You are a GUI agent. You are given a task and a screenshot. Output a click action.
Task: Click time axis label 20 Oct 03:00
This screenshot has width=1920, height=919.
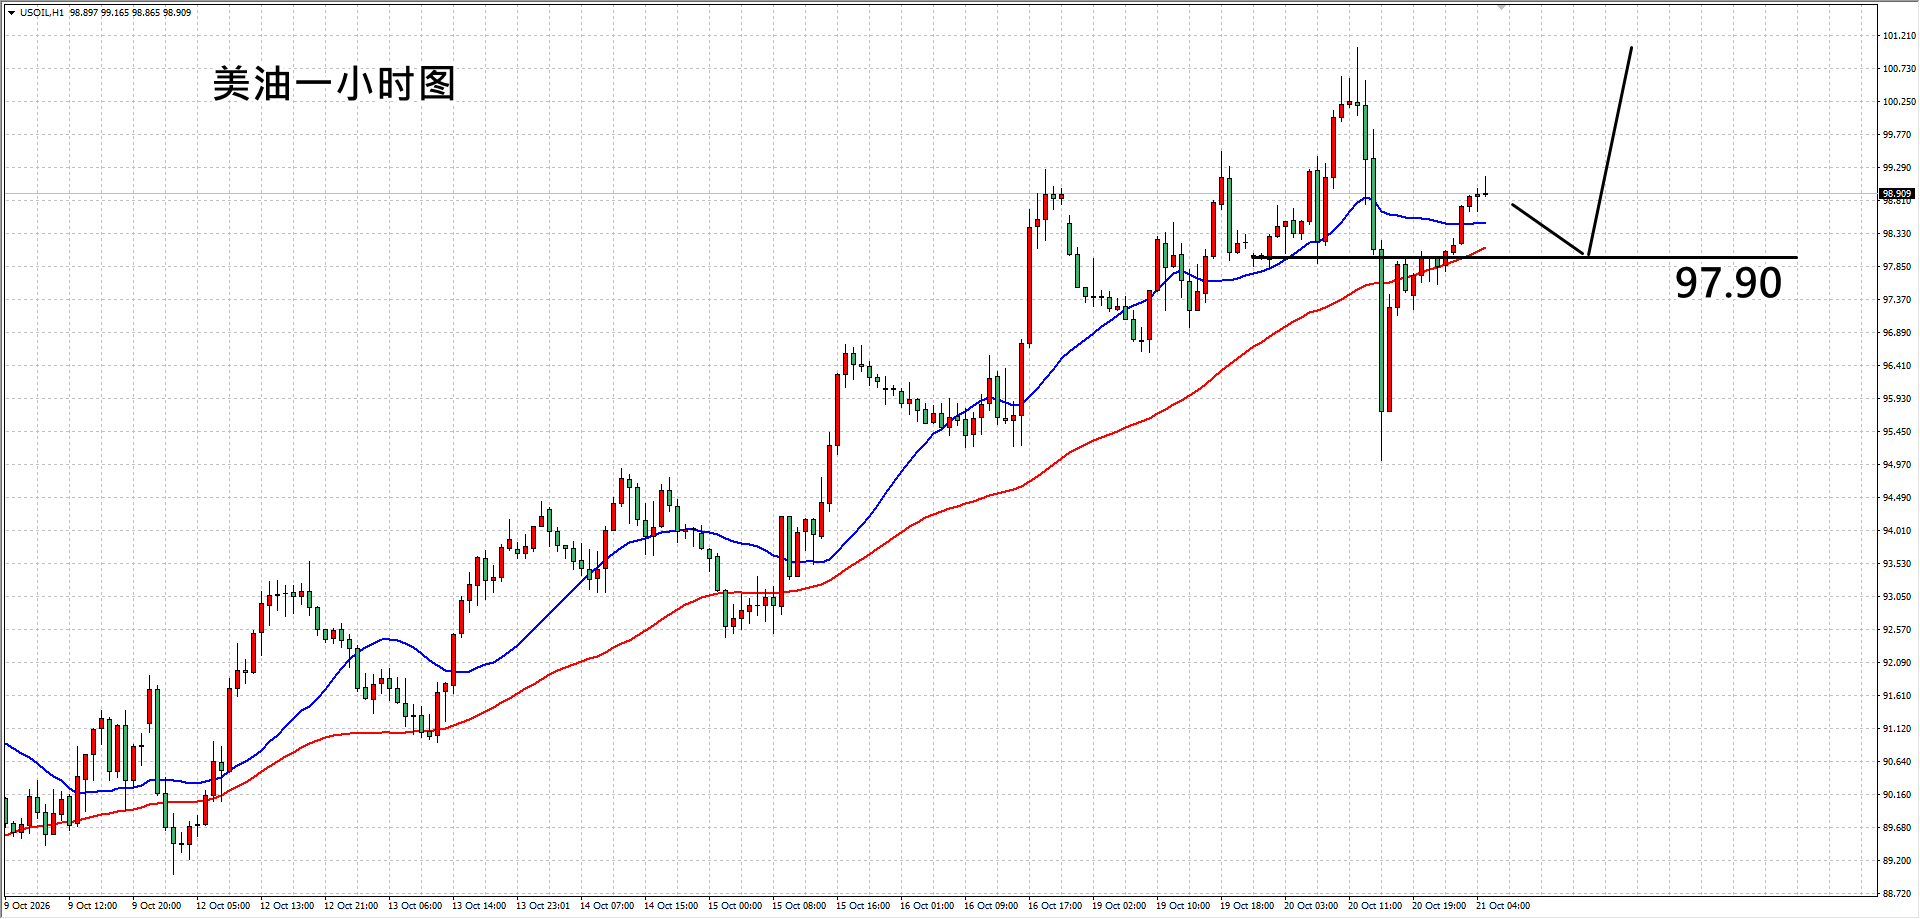point(1311,906)
